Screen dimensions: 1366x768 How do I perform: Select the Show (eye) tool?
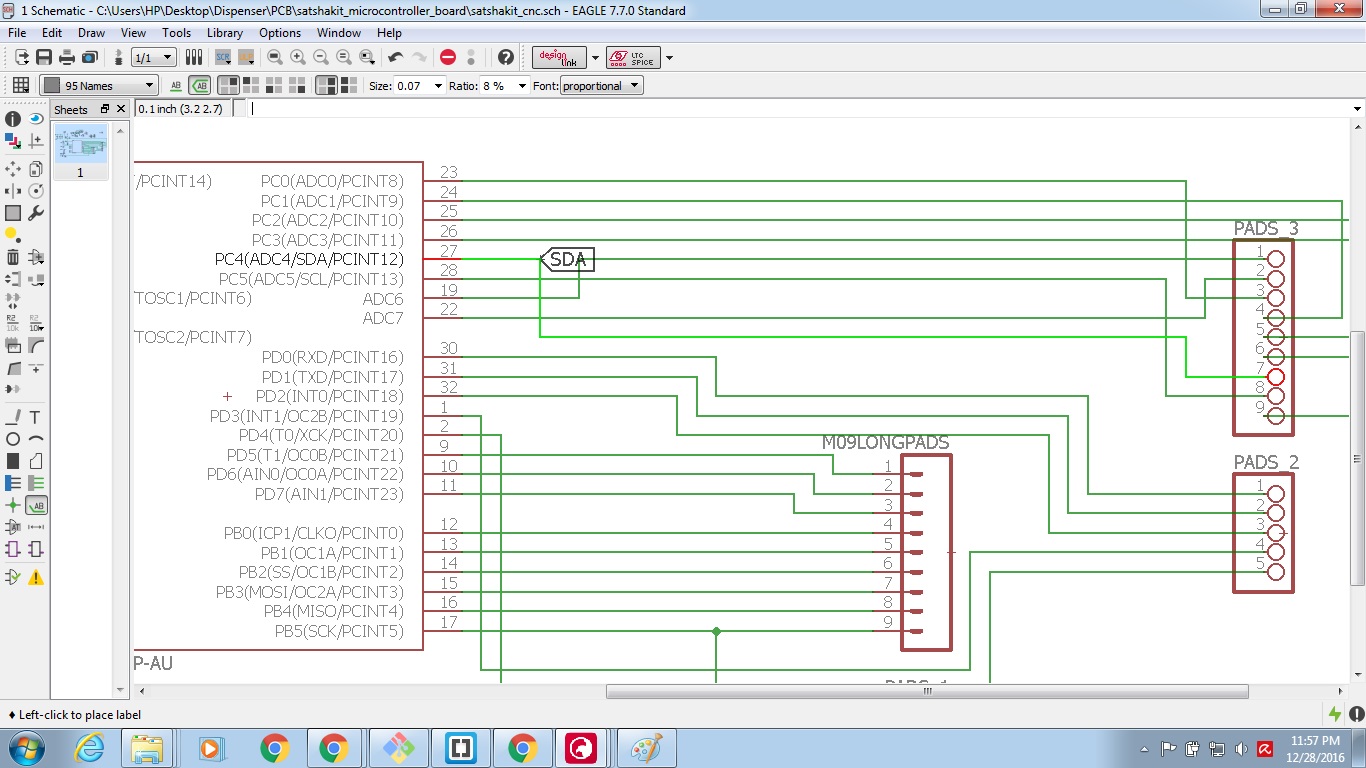36,119
